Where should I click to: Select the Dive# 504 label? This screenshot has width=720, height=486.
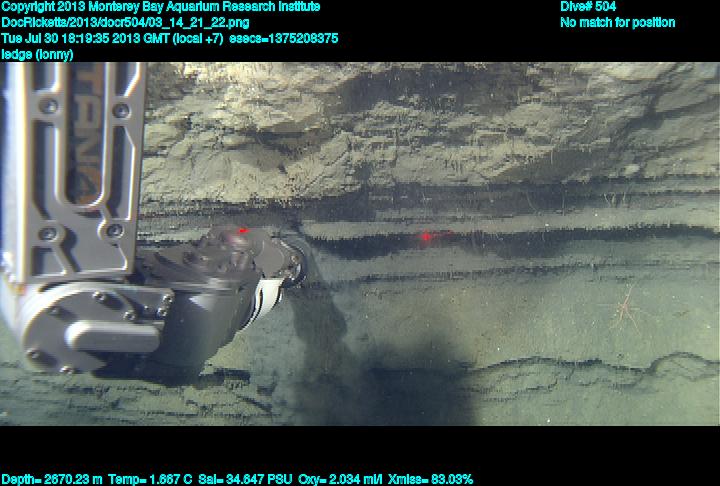pos(588,7)
